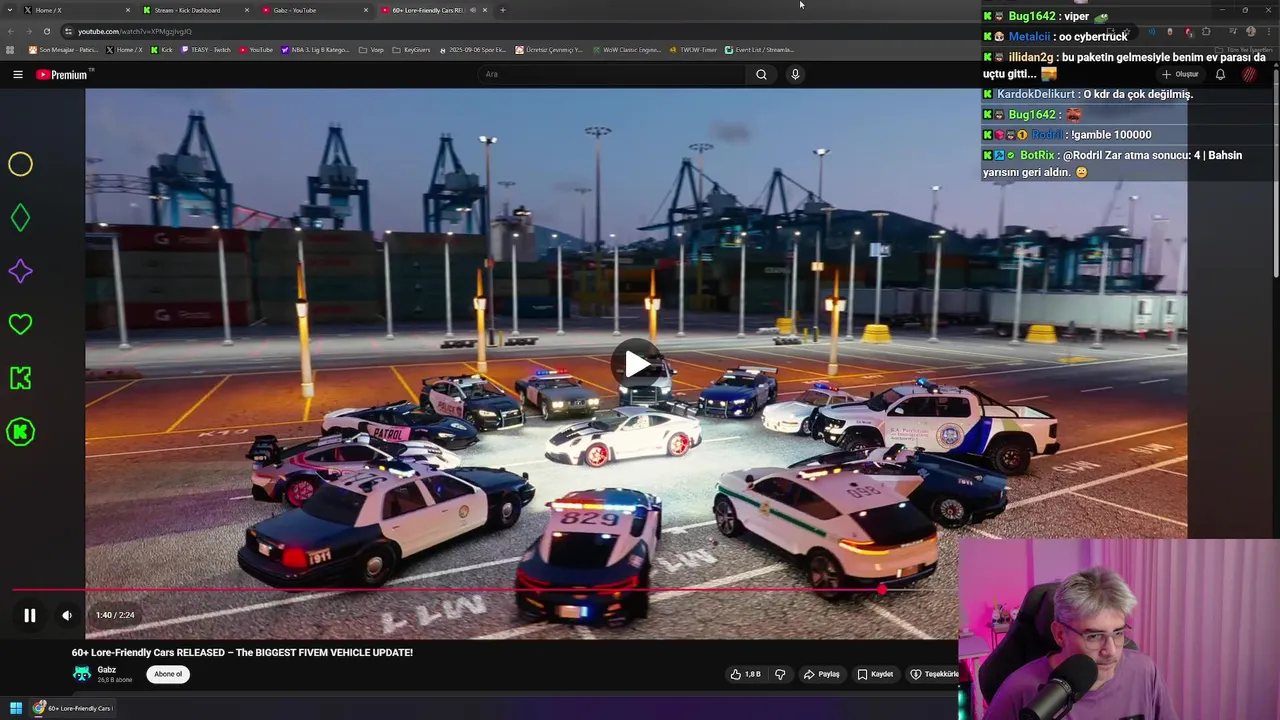Click the yellow circle overlay icon
The height and width of the screenshot is (720, 1280).
[20, 164]
